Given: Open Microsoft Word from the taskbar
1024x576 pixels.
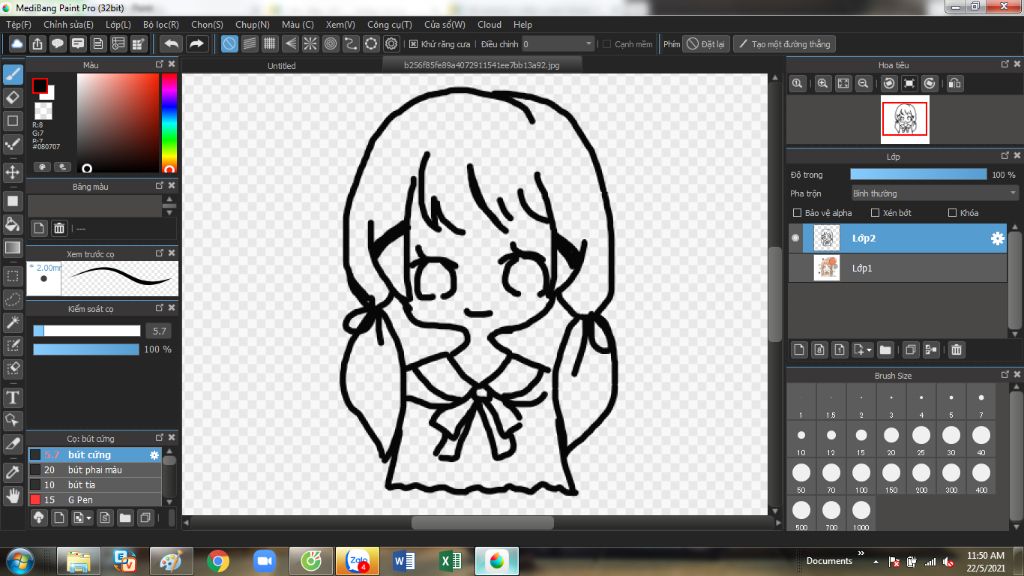Looking at the screenshot, I should [404, 561].
